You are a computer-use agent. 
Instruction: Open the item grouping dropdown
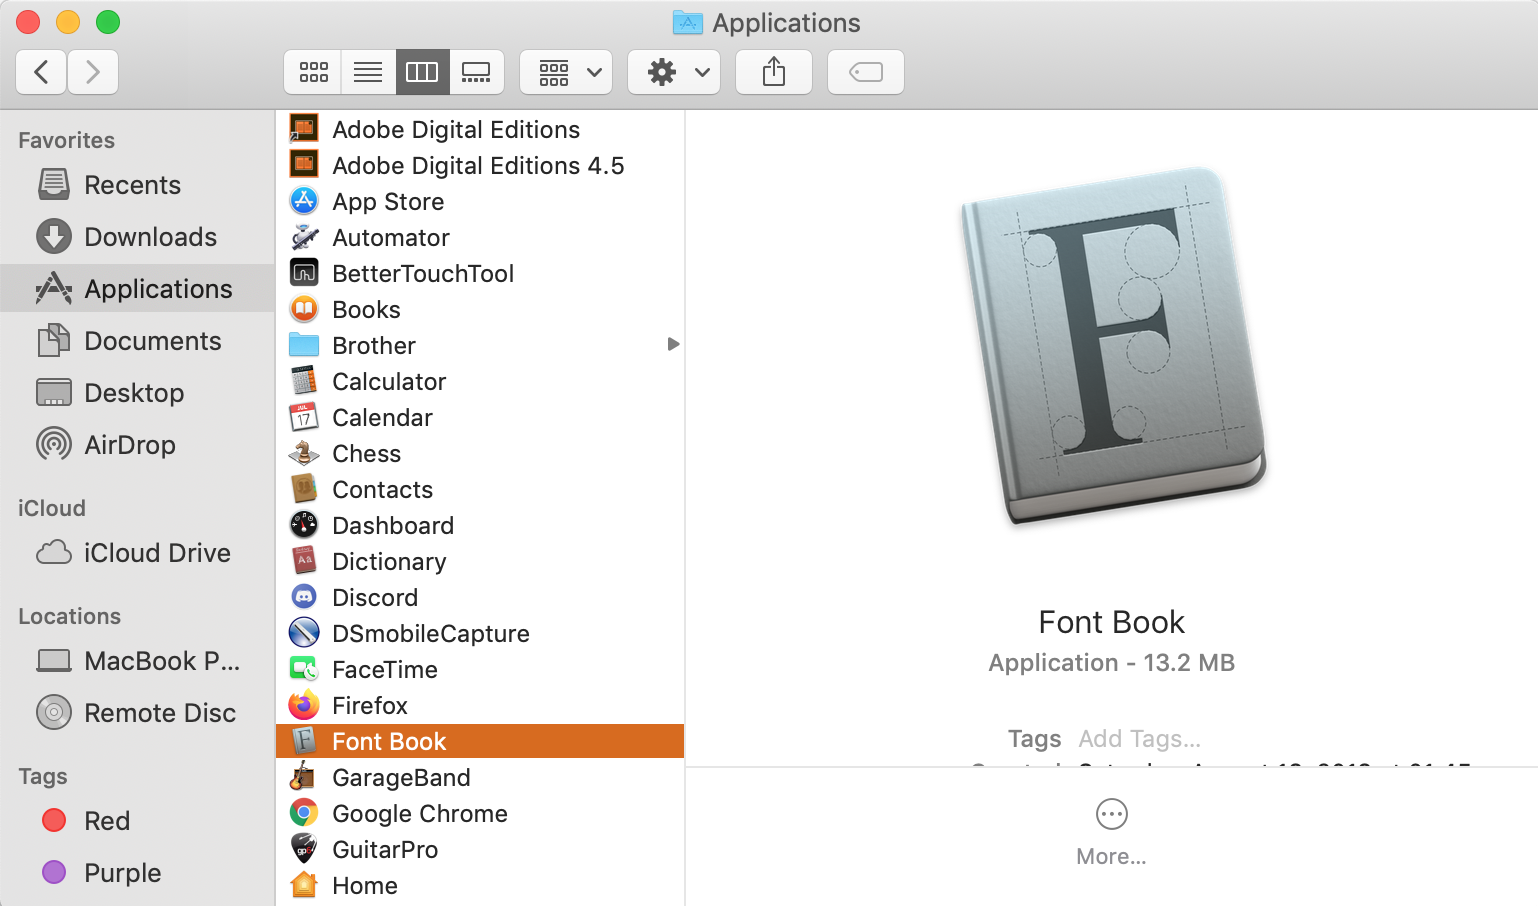tap(566, 72)
